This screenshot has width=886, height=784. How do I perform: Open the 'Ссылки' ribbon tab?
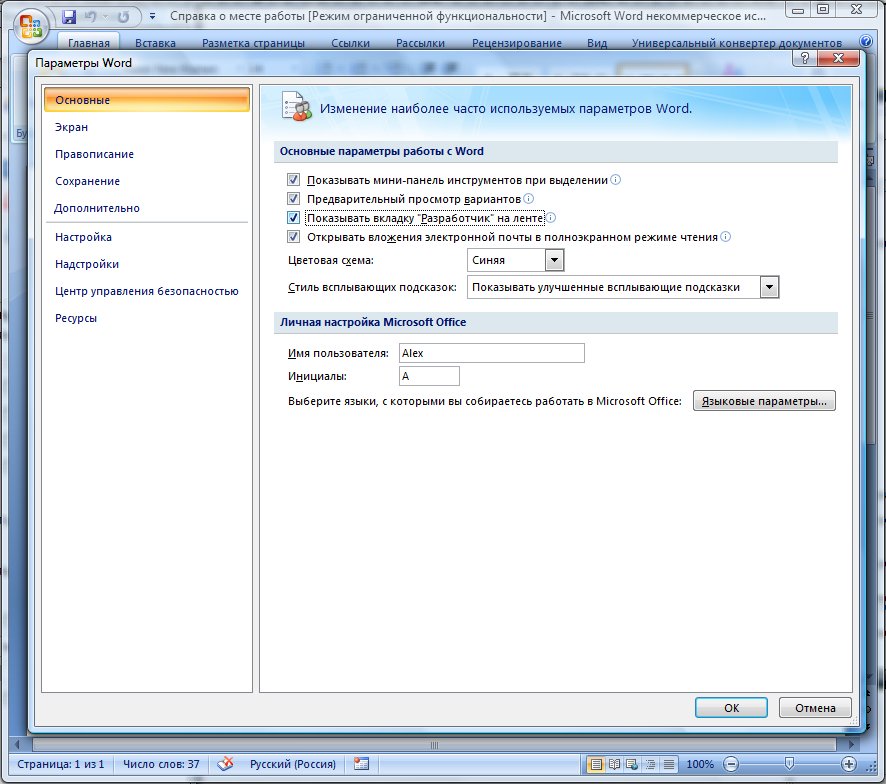tap(350, 43)
